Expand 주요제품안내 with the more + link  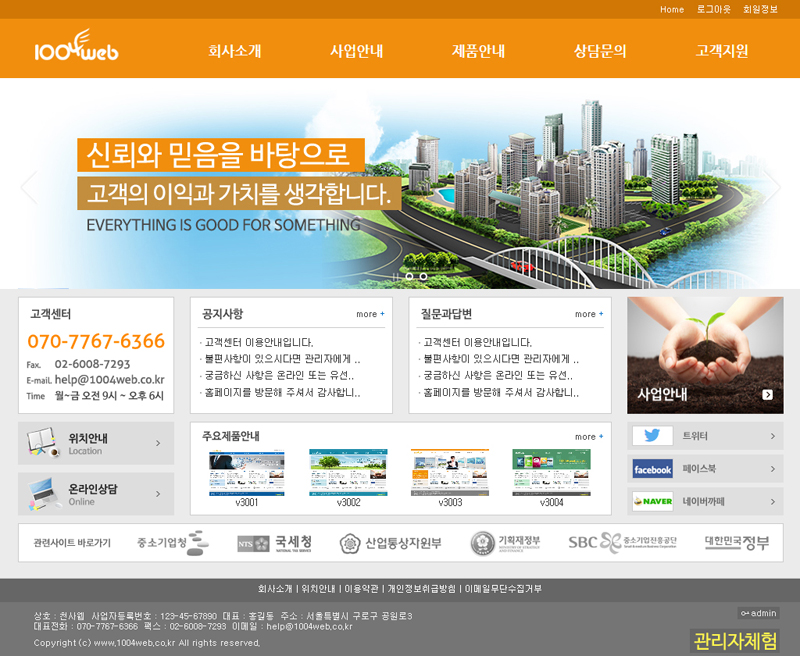click(x=589, y=437)
